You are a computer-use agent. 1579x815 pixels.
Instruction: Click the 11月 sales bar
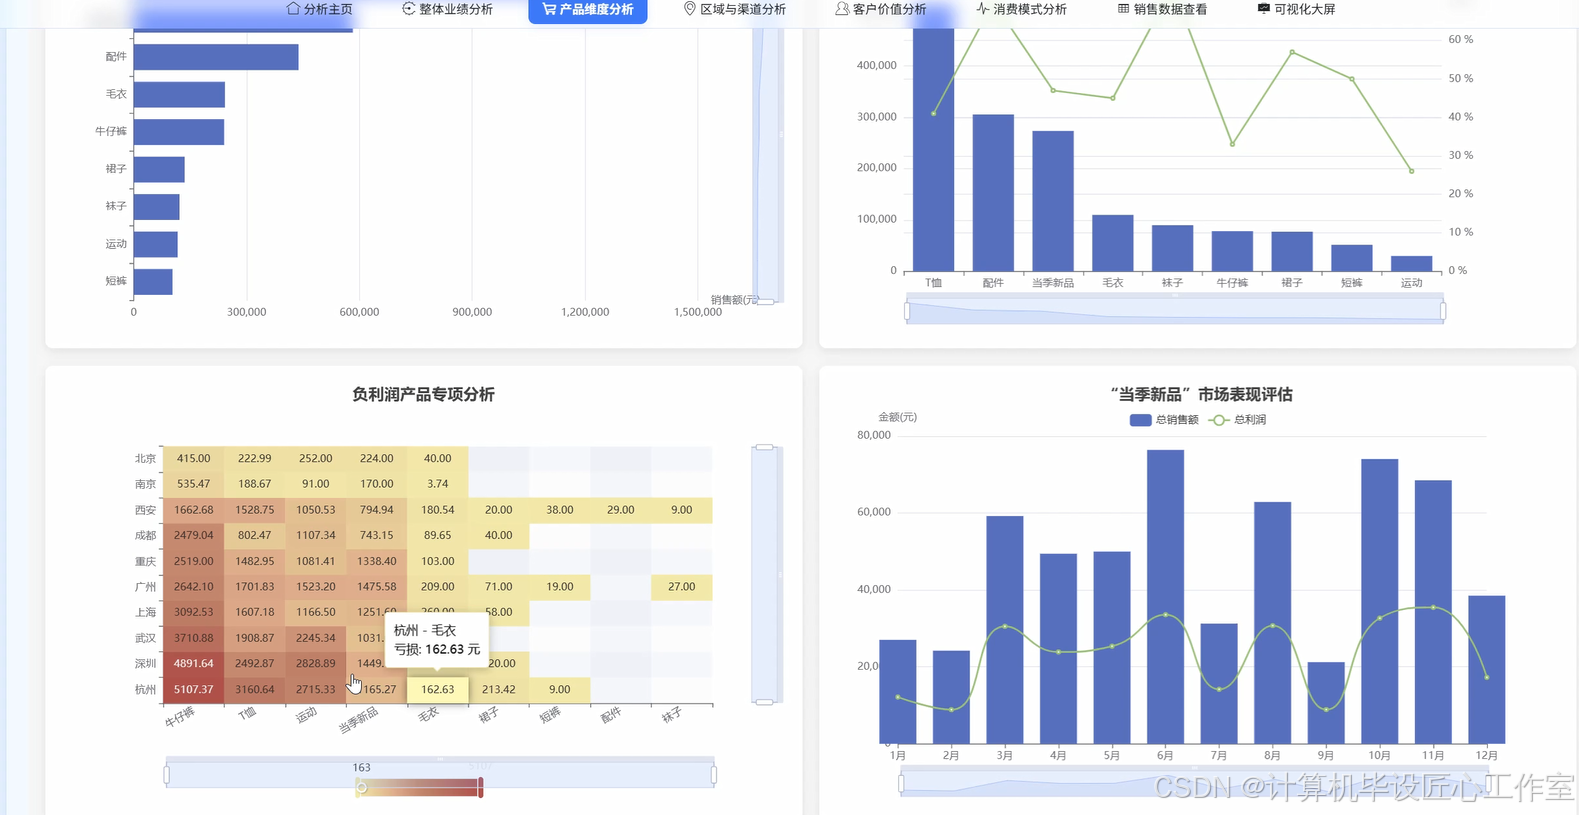[1433, 613]
